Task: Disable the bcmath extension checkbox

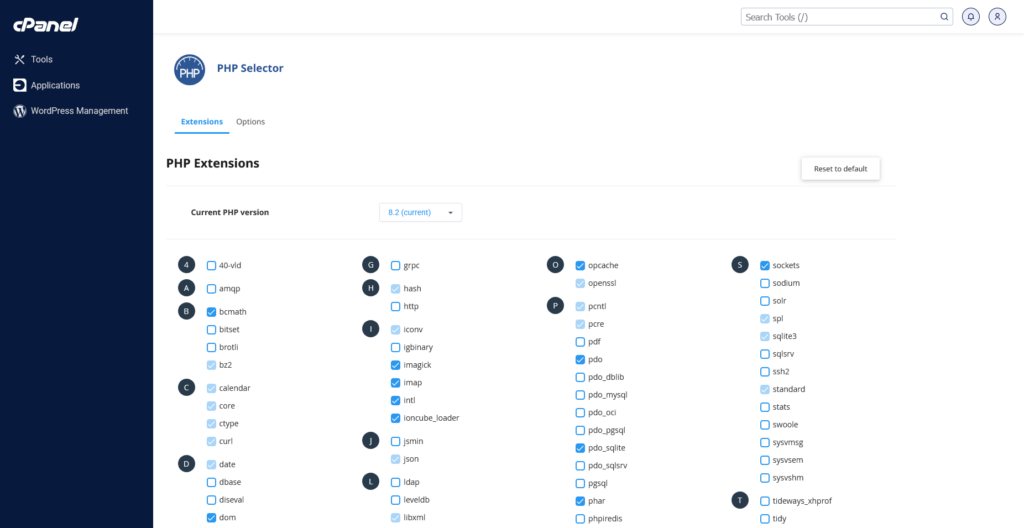Action: point(211,312)
